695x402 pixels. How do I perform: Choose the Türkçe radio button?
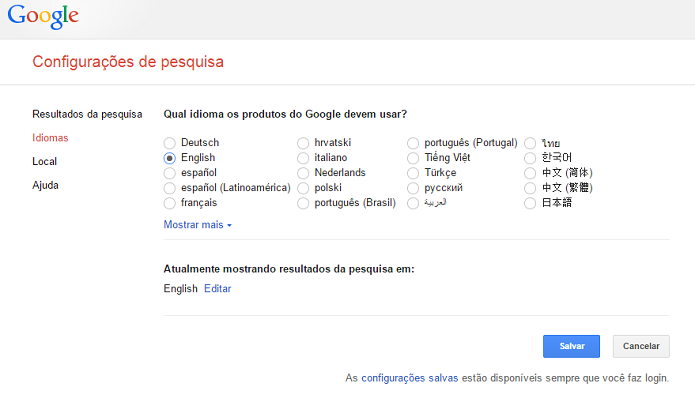pyautogui.click(x=413, y=173)
